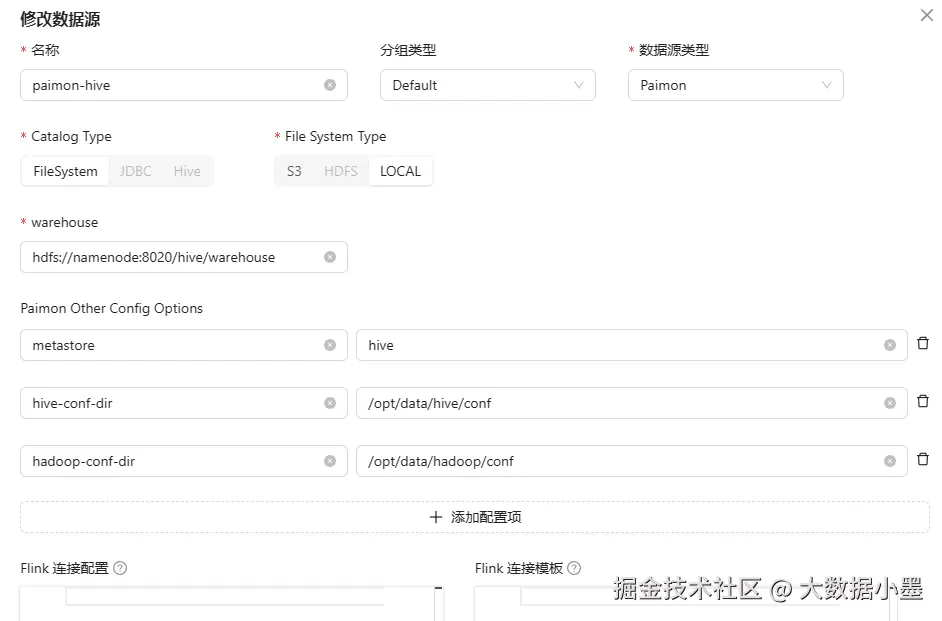Show help for Flink 连接模板
Viewport: 942px width, 621px height.
coord(574,568)
